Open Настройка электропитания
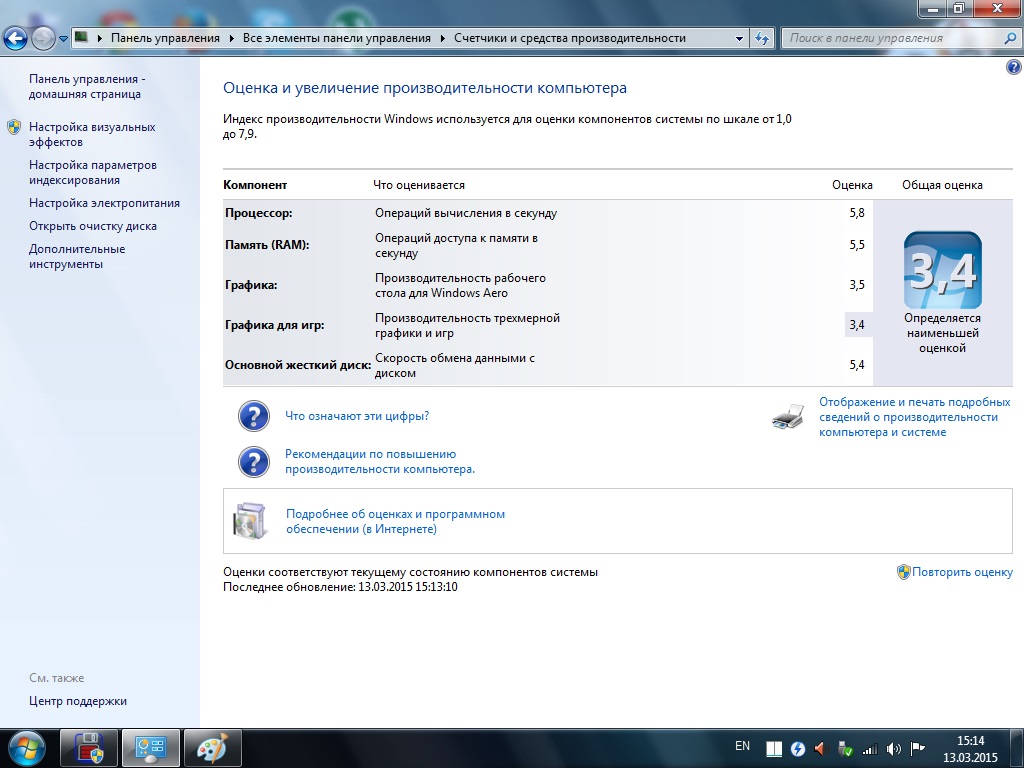 tap(104, 203)
